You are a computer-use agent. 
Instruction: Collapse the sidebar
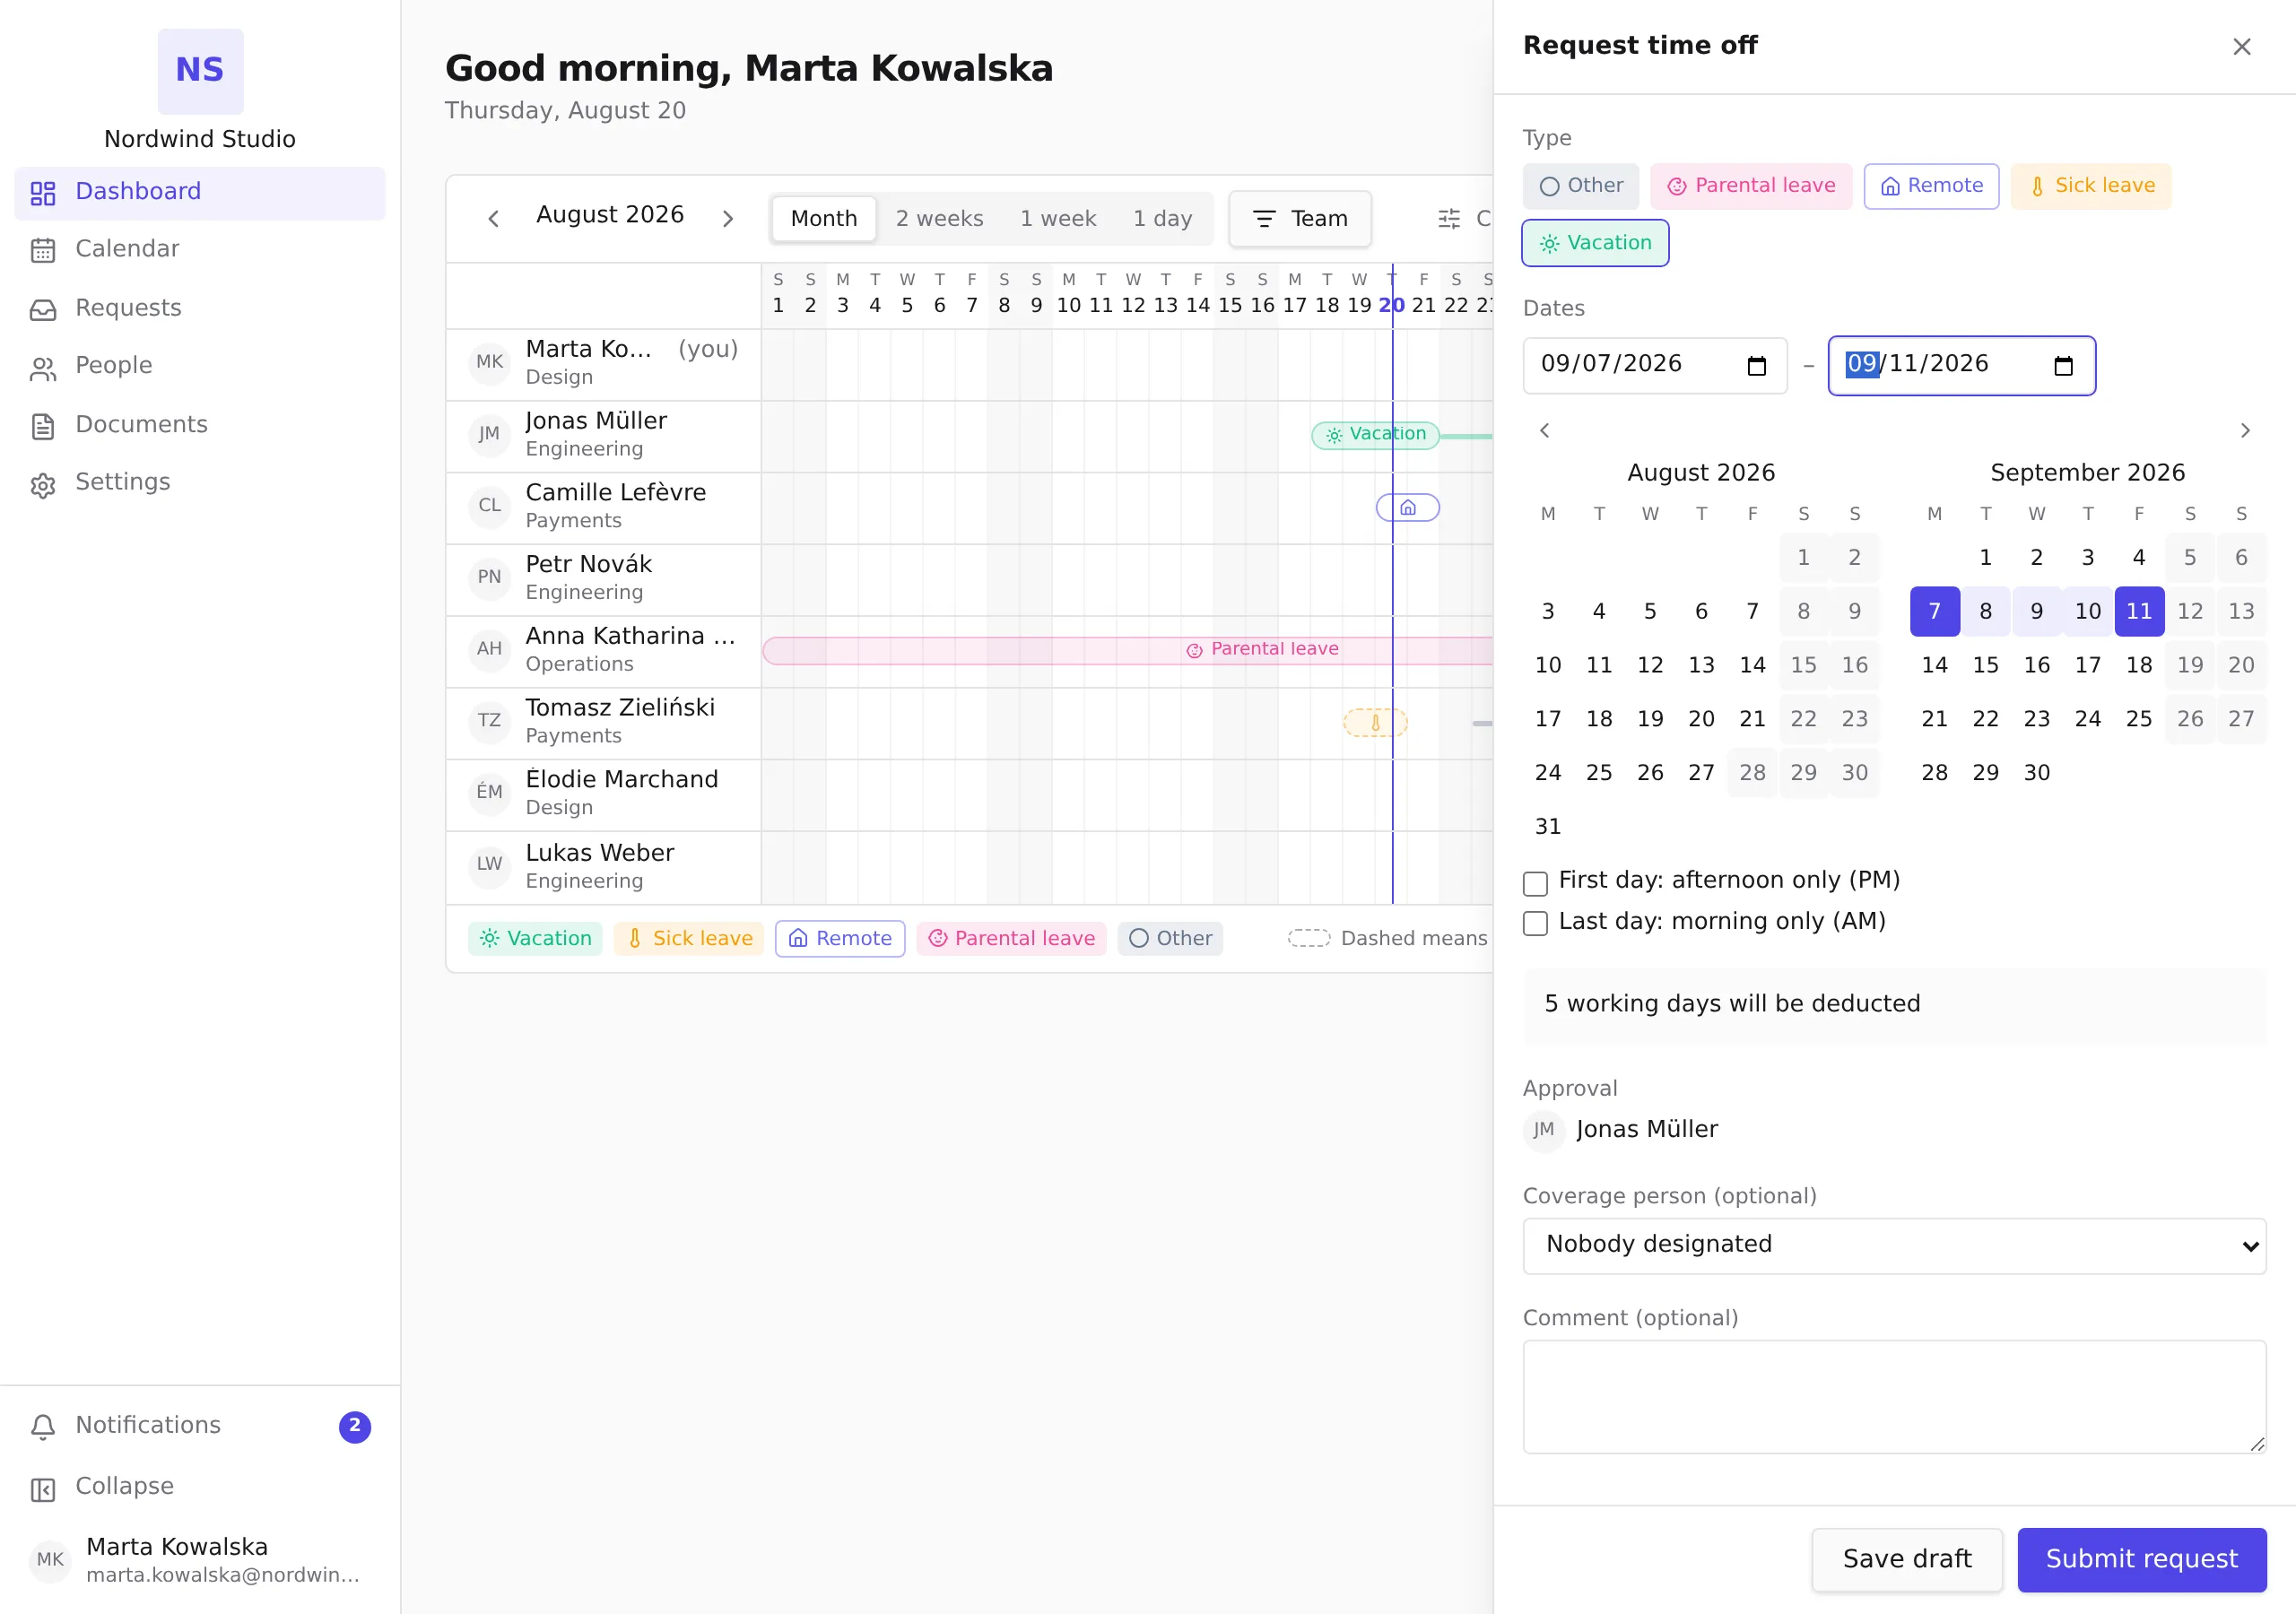200,1487
